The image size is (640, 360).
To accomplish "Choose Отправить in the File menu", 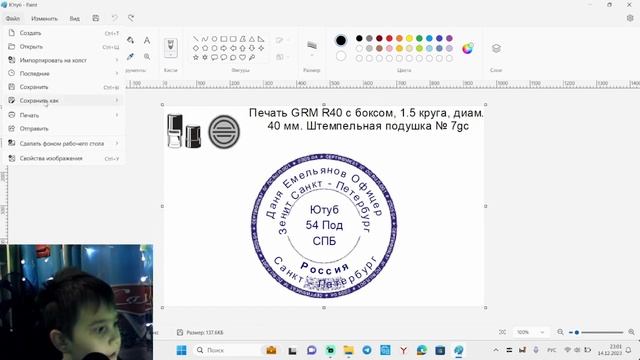I will pyautogui.click(x=63, y=129).
